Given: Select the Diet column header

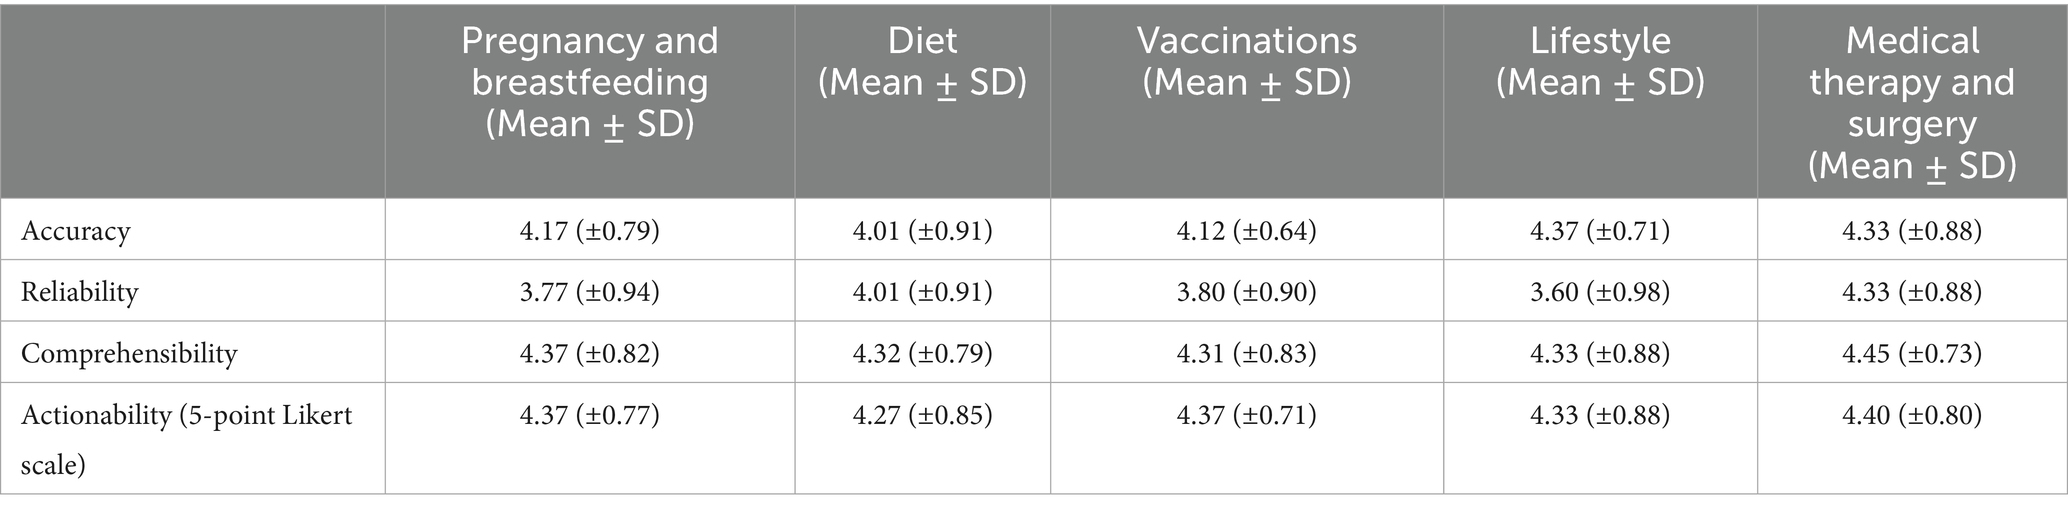Looking at the screenshot, I should pos(922,62).
